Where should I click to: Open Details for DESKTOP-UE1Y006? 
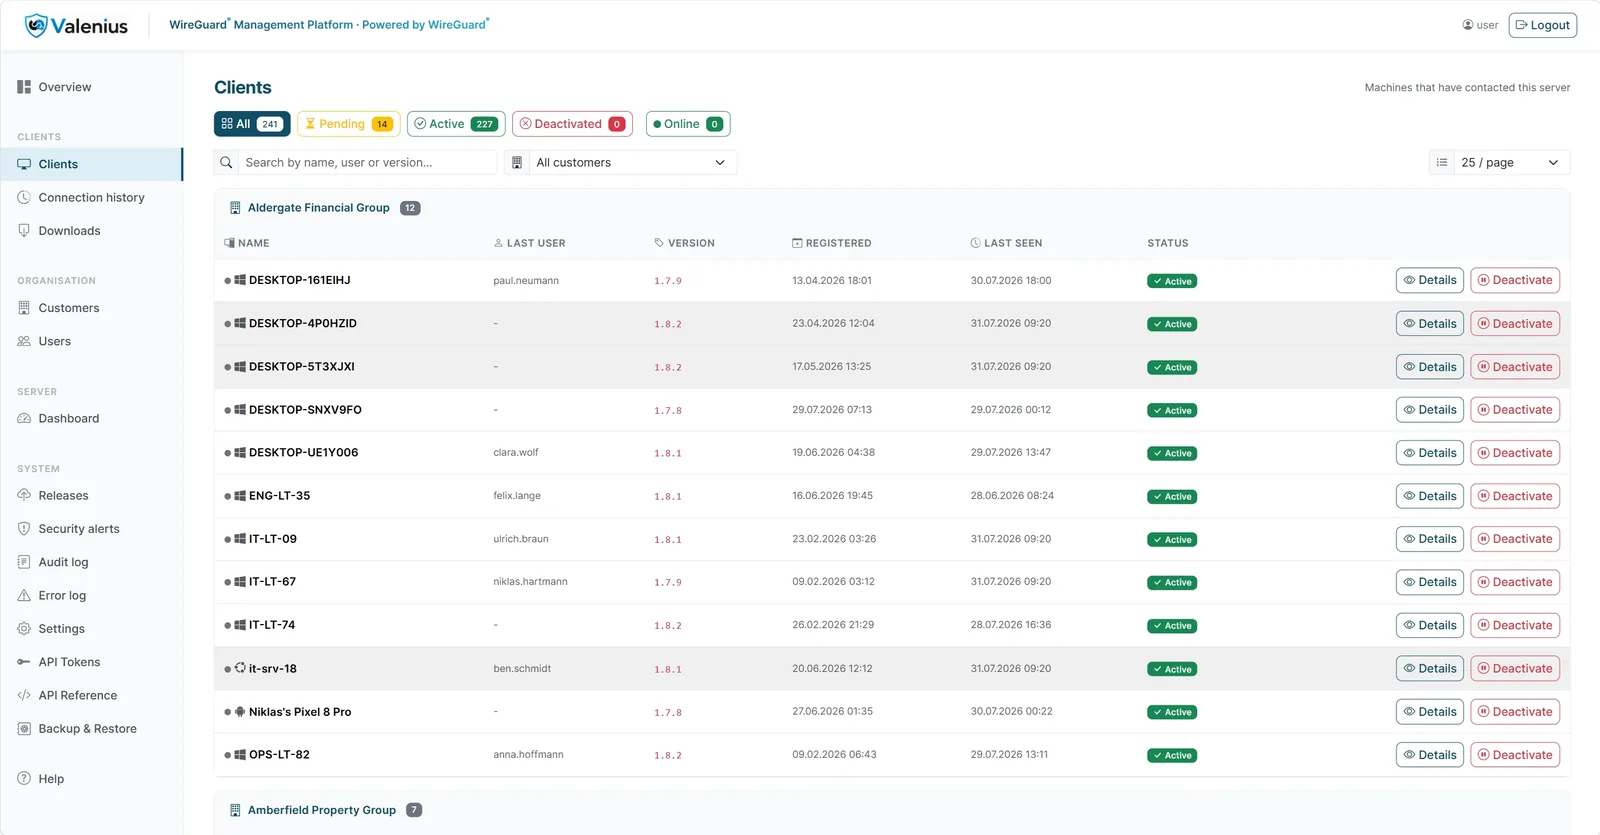point(1430,453)
